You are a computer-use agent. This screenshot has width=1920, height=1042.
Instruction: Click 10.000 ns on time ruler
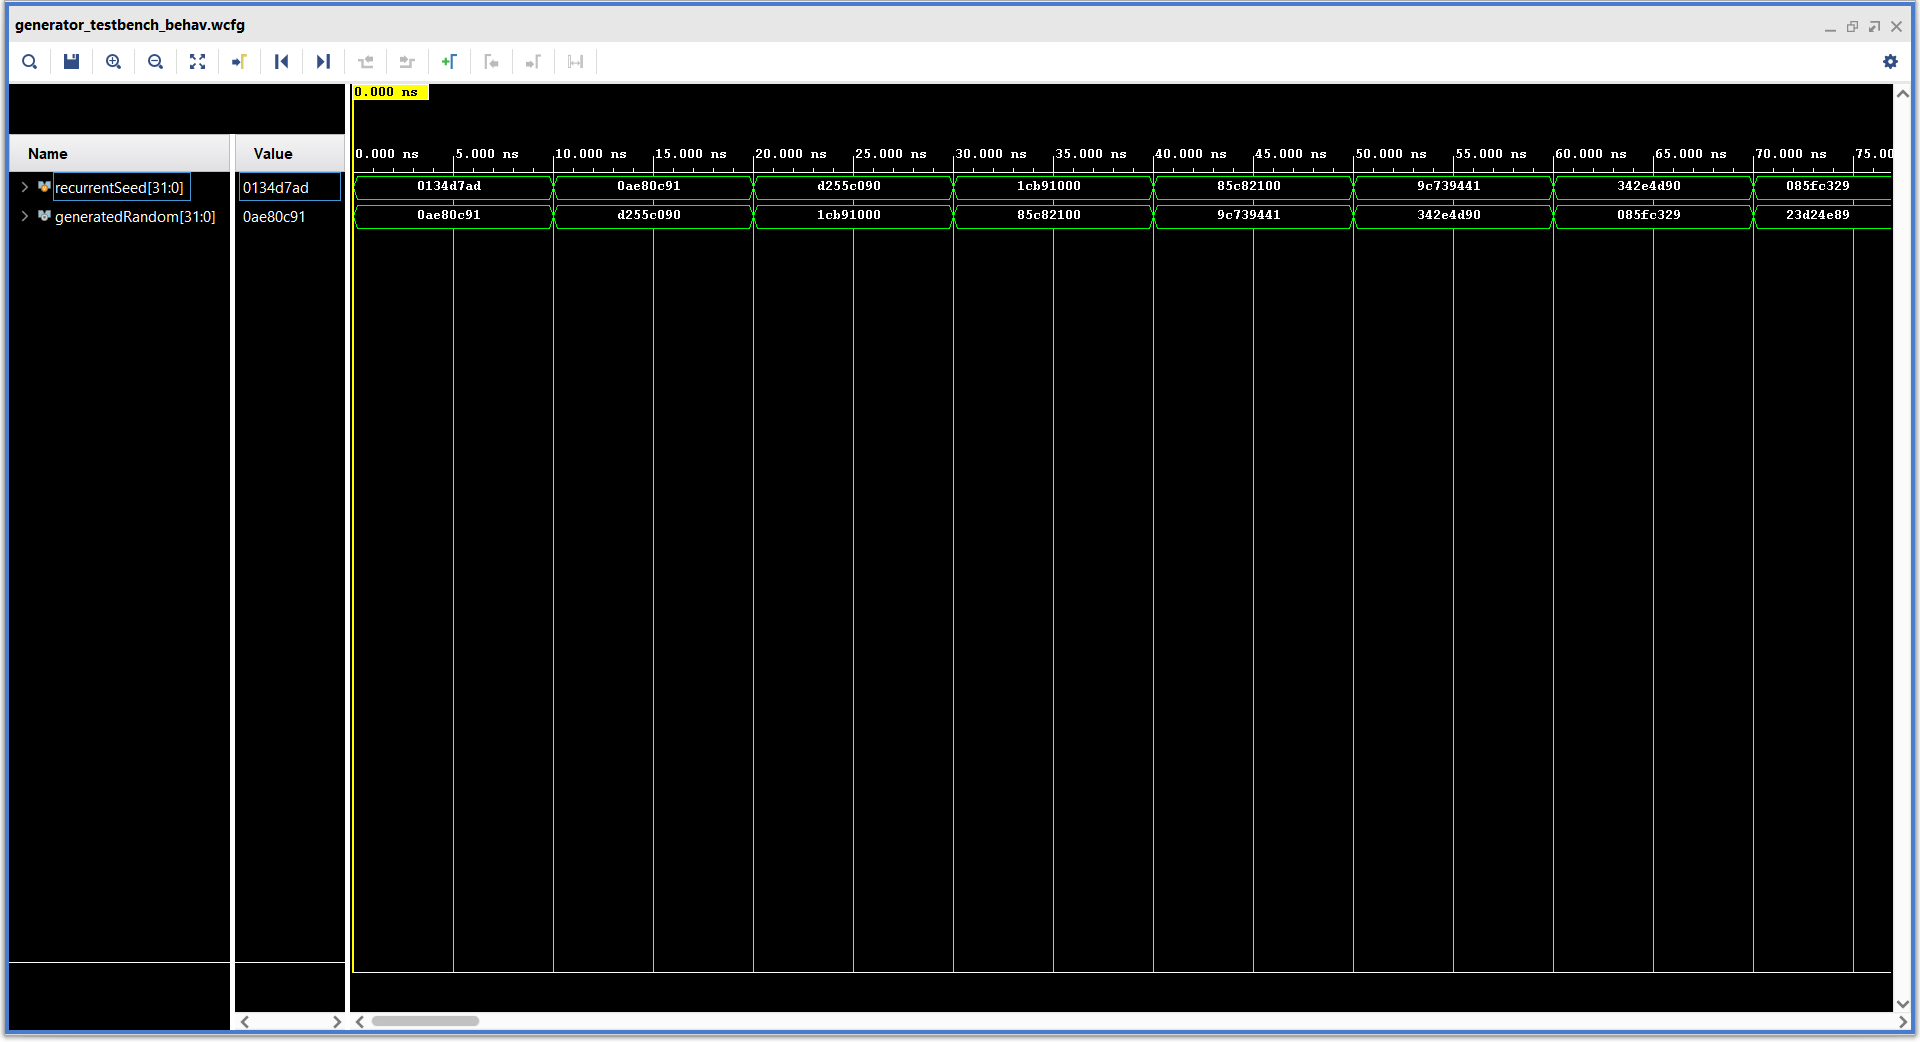(591, 154)
